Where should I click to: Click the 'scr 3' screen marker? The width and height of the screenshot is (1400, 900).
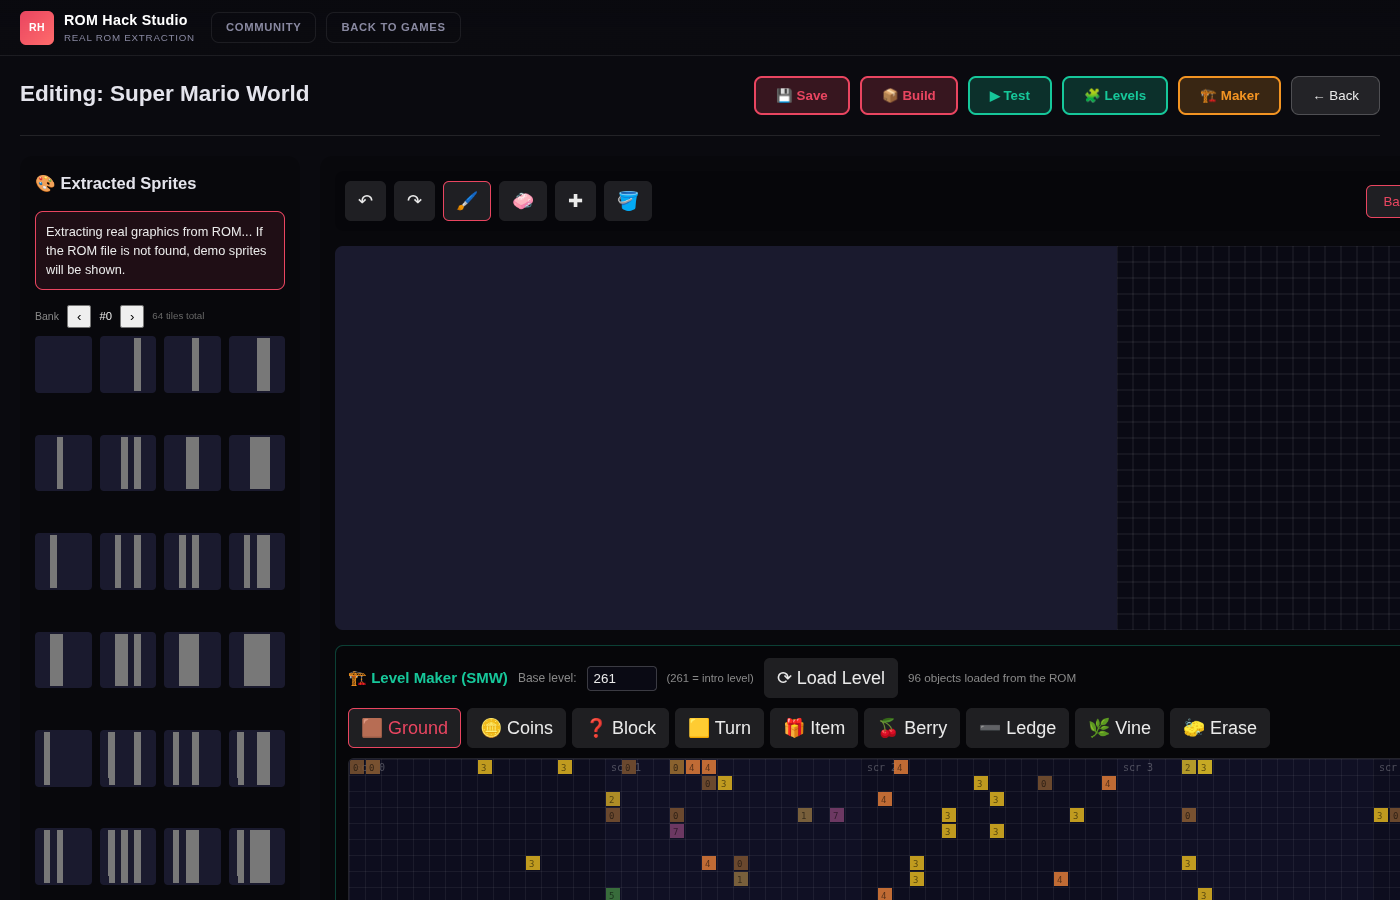pyautogui.click(x=1138, y=767)
